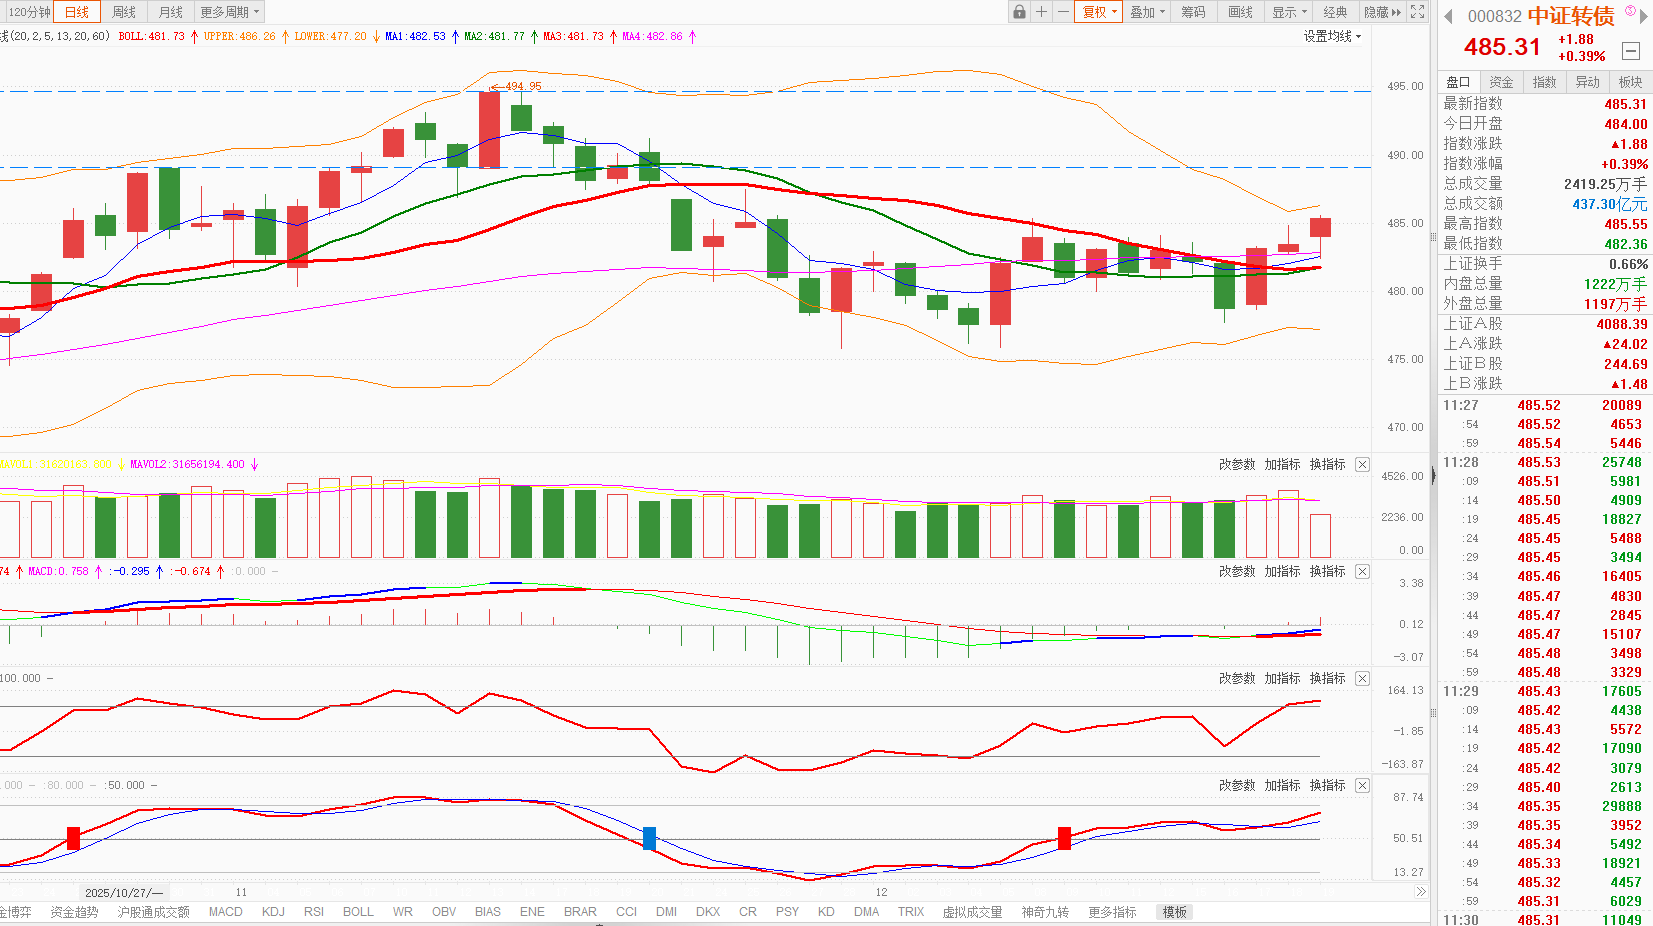This screenshot has height=926, width=1653.
Task: Open the 120分钟 period selector
Action: (x=27, y=12)
